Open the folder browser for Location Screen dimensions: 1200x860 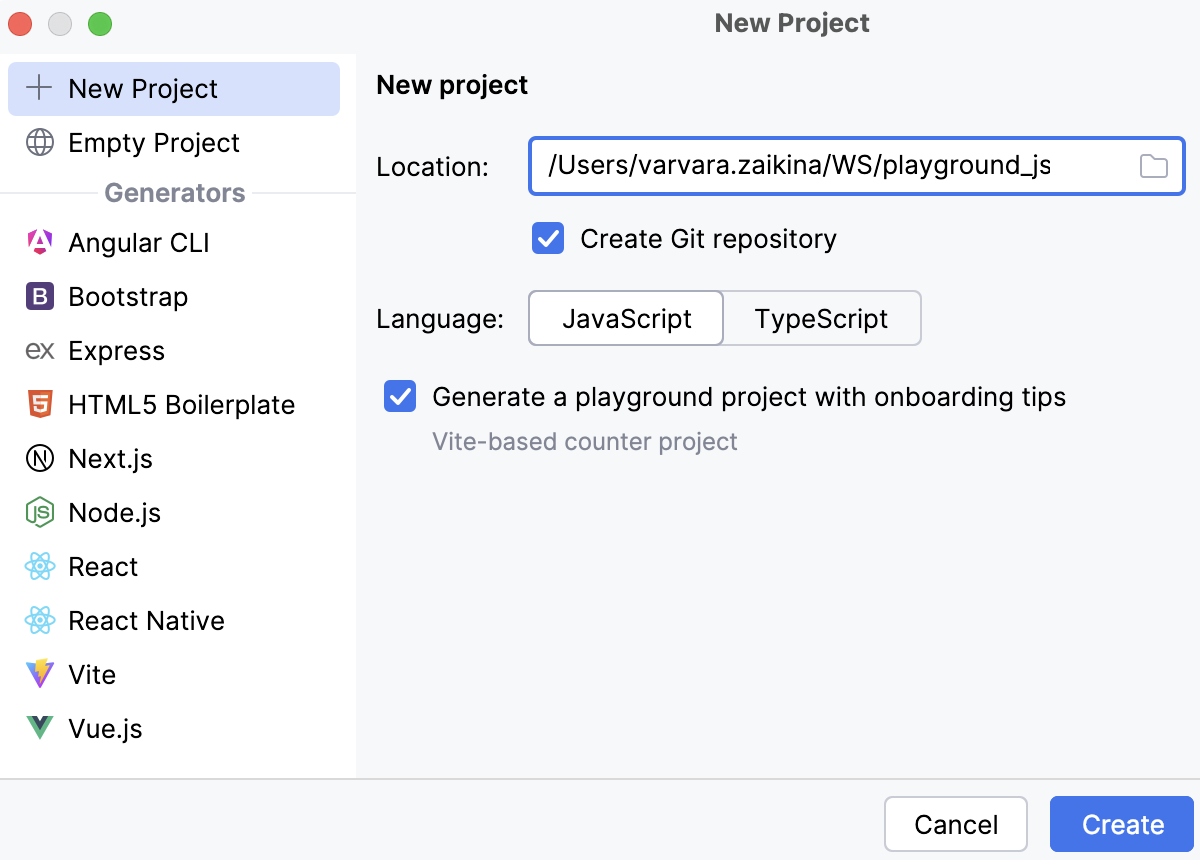pos(1153,166)
